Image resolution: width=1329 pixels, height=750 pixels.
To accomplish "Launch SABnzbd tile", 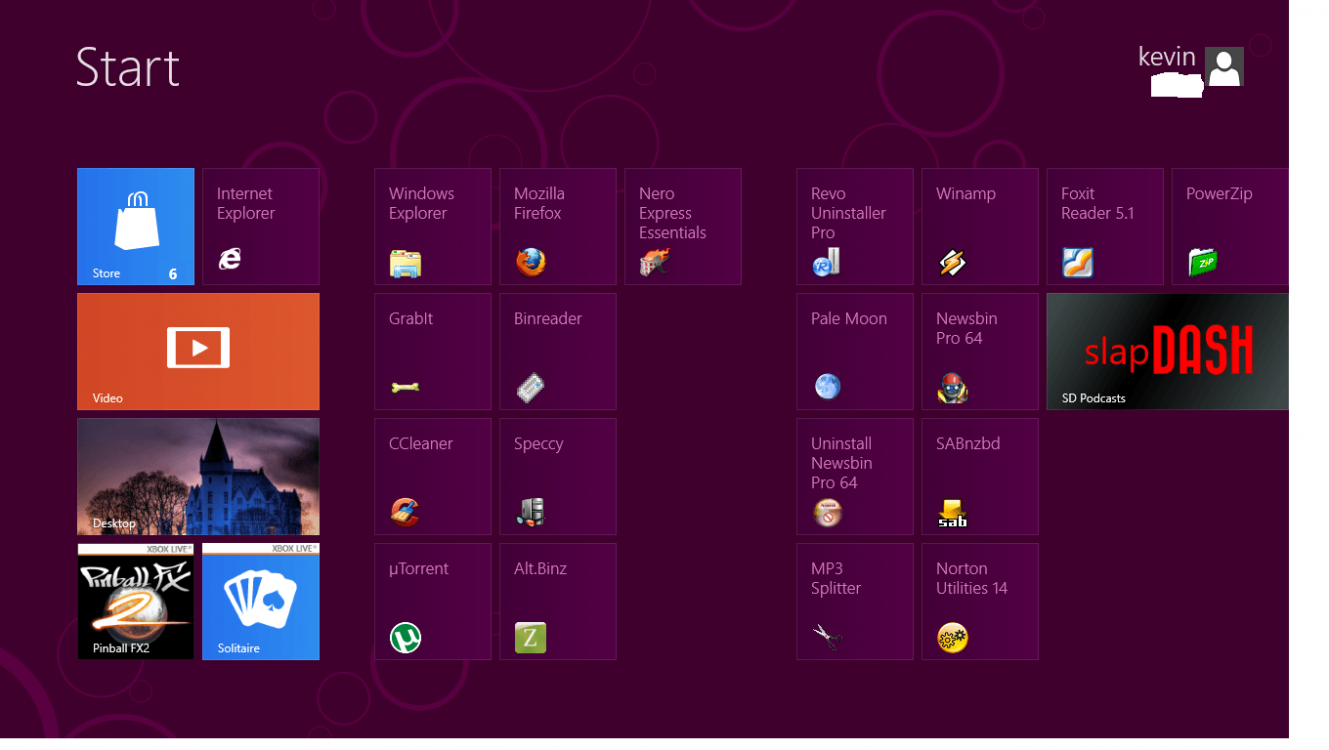I will pyautogui.click(x=979, y=476).
